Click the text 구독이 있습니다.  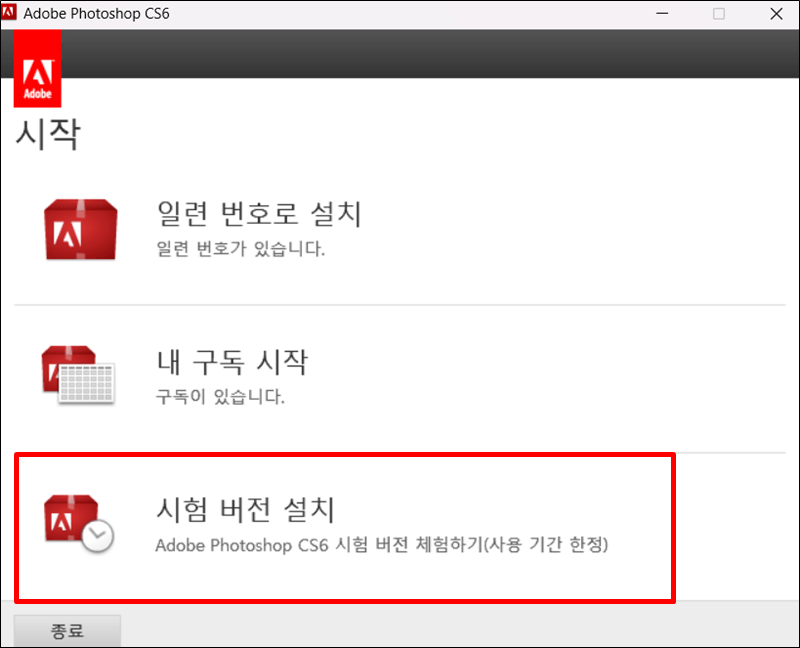220,396
